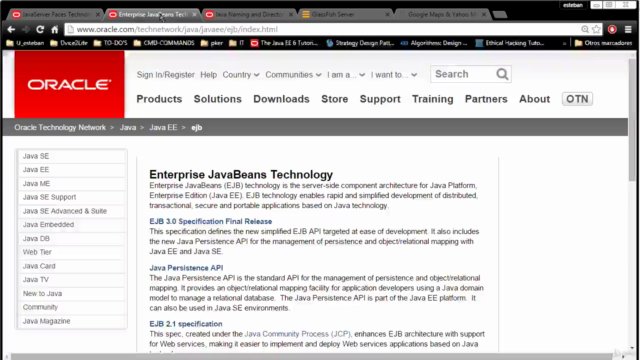This screenshot has height=360, width=640.
Task: Open the Java Persistence API link
Action: (x=186, y=268)
